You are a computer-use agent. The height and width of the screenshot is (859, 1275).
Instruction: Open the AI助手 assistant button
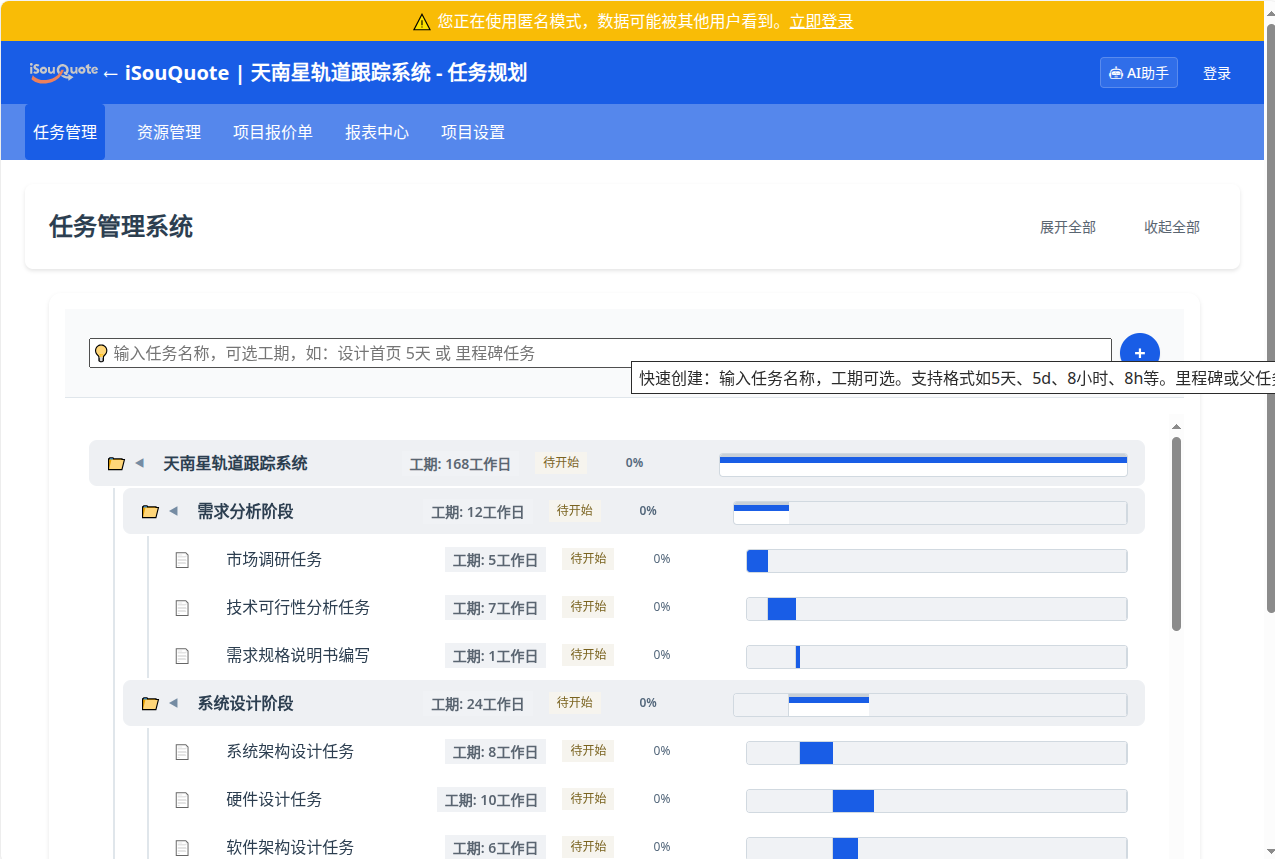coord(1138,73)
